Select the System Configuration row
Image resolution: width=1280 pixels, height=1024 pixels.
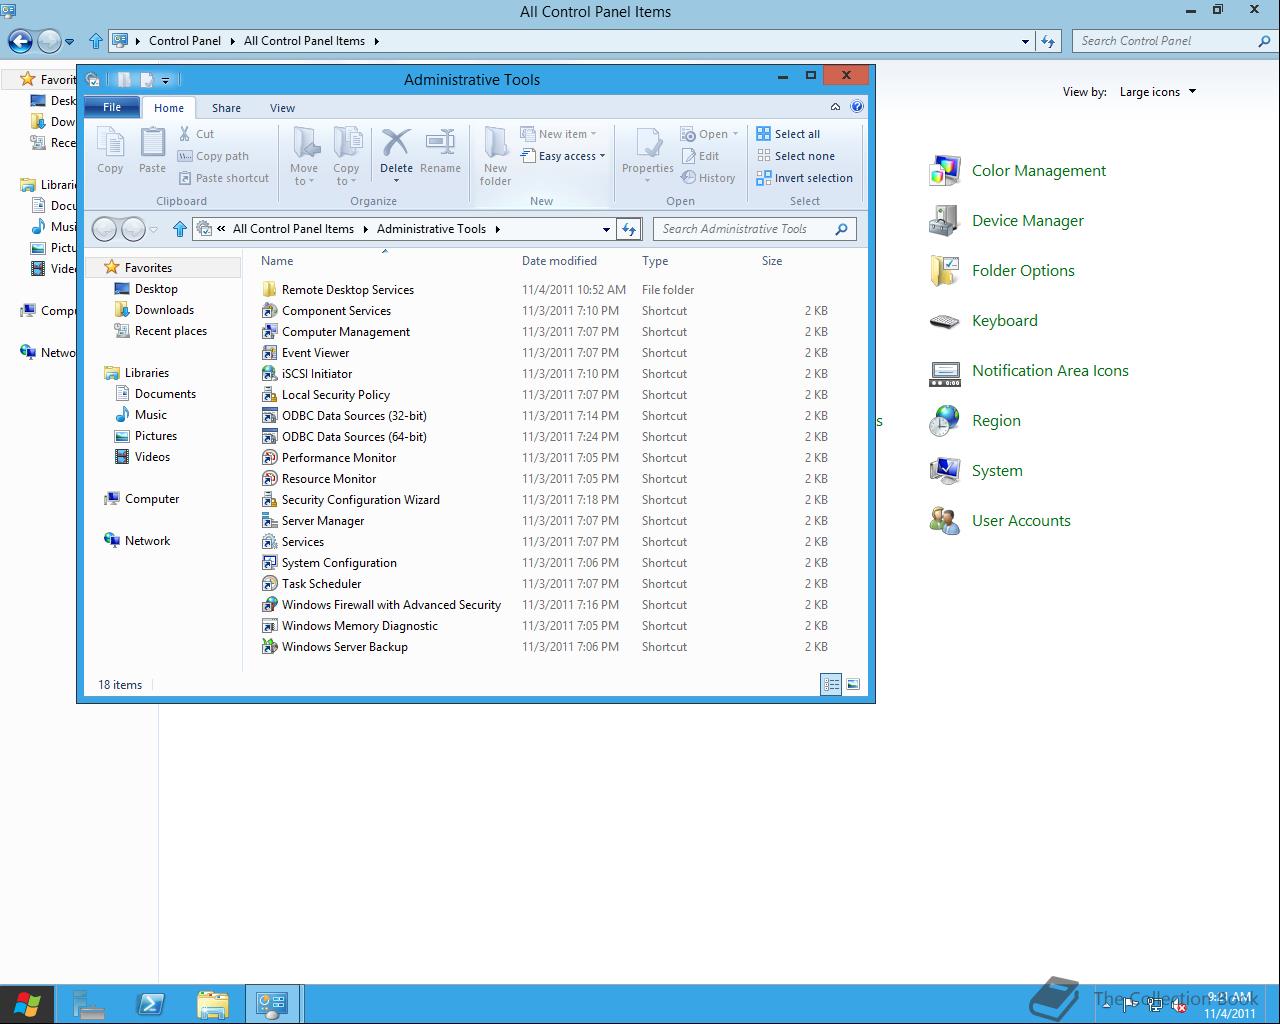(545, 563)
